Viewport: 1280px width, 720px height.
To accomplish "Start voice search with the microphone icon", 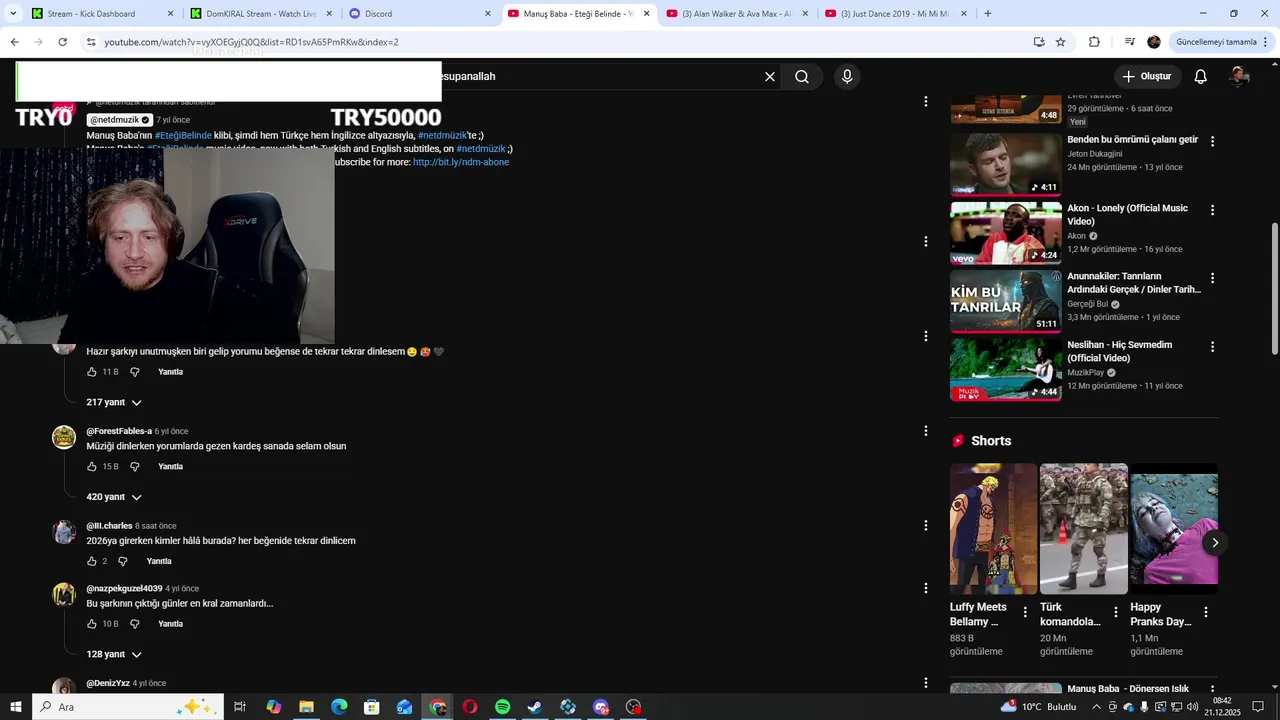I will tap(847, 77).
